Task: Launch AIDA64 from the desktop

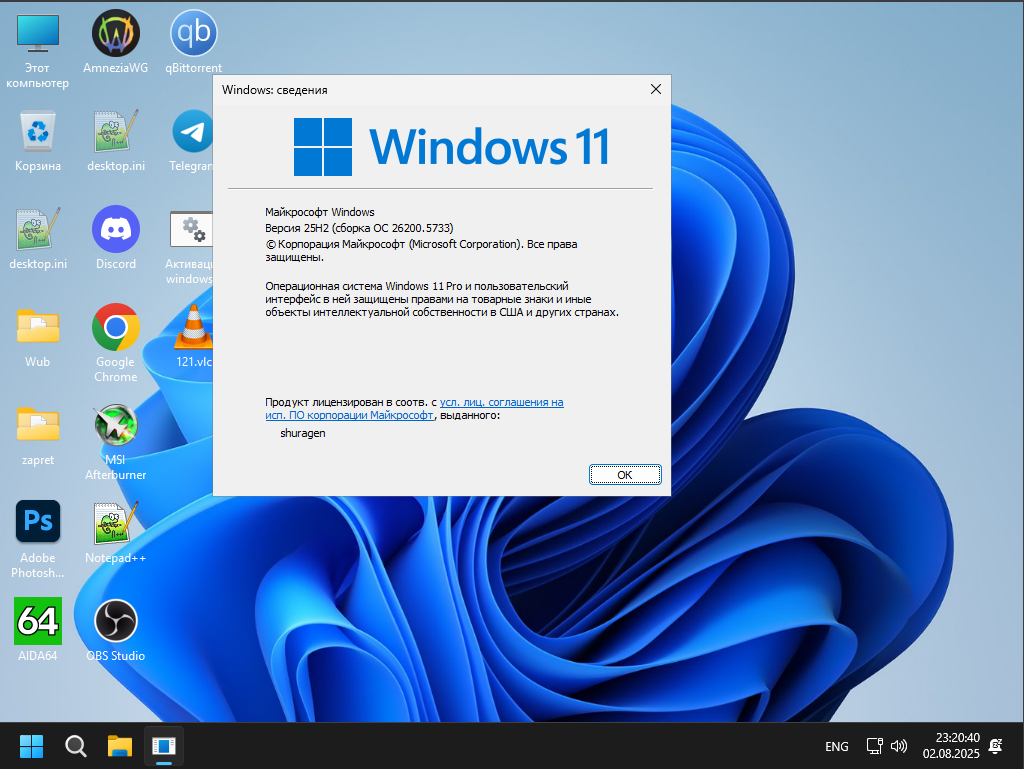Action: point(38,631)
